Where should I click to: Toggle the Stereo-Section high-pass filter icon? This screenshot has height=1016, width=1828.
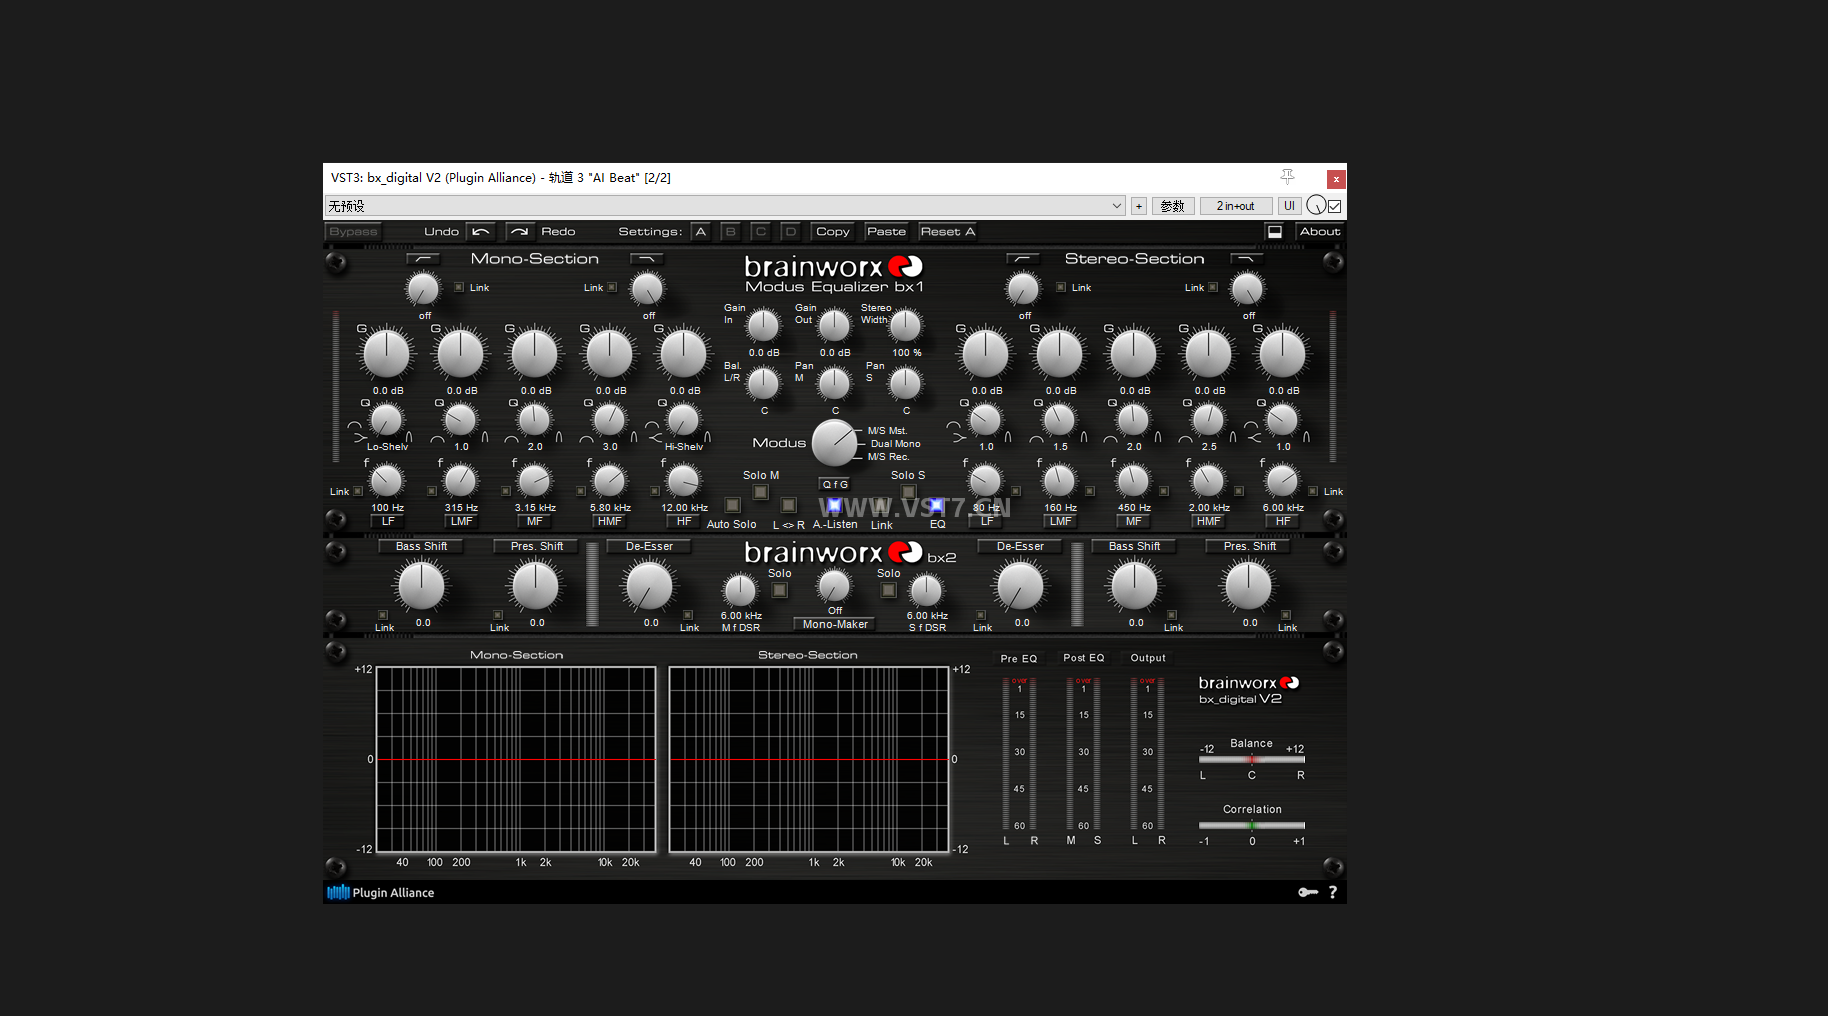(x=1022, y=259)
